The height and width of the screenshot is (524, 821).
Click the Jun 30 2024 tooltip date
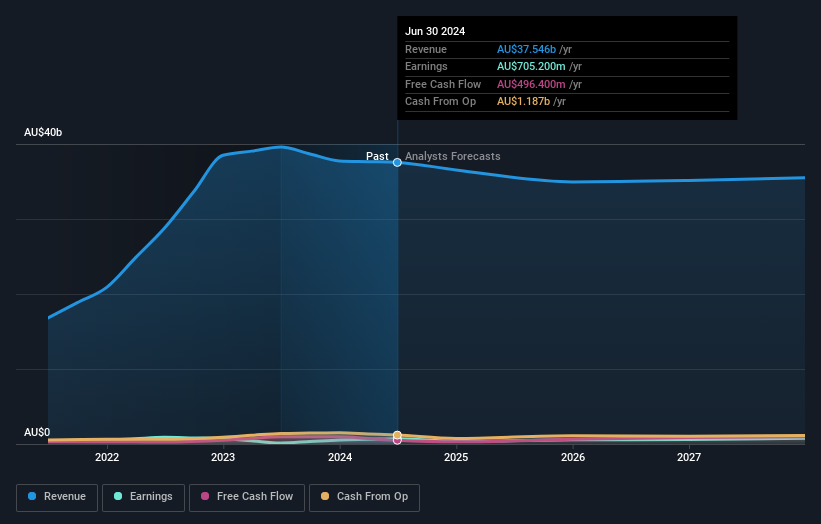(x=435, y=31)
